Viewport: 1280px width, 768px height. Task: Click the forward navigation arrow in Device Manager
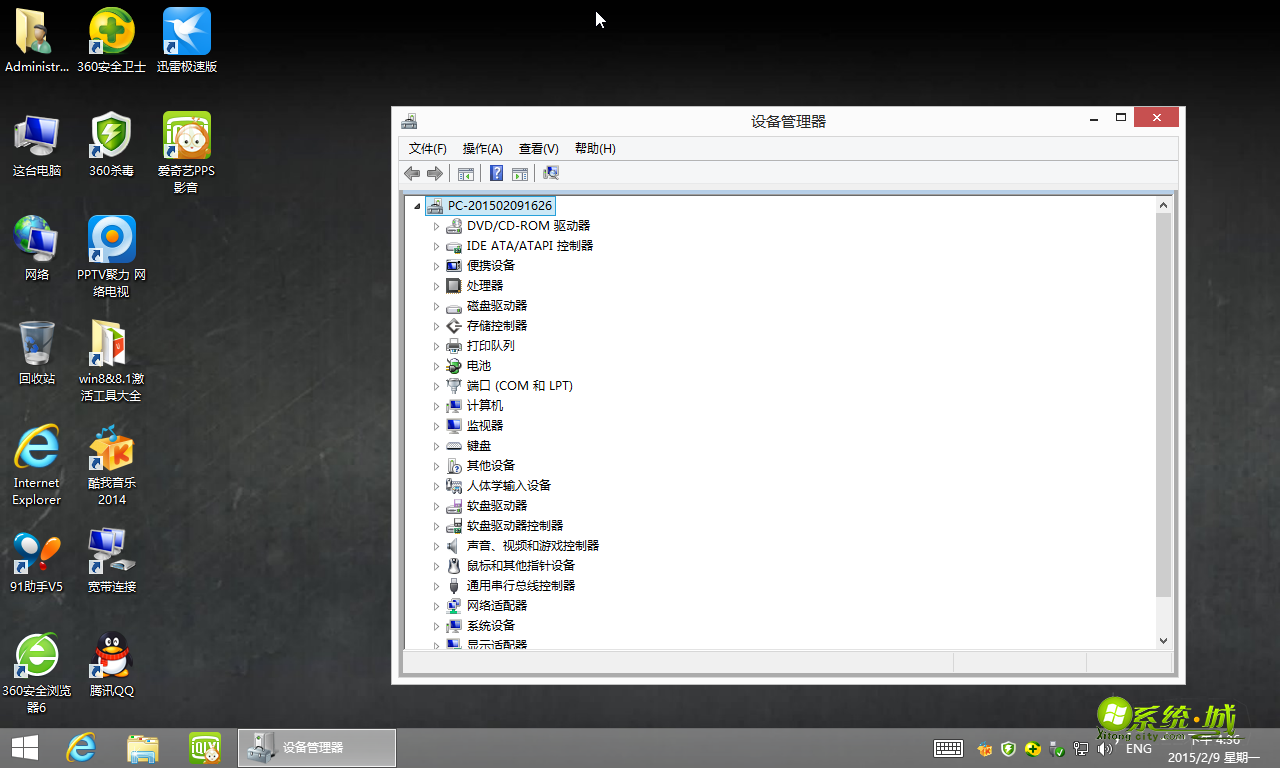(435, 173)
